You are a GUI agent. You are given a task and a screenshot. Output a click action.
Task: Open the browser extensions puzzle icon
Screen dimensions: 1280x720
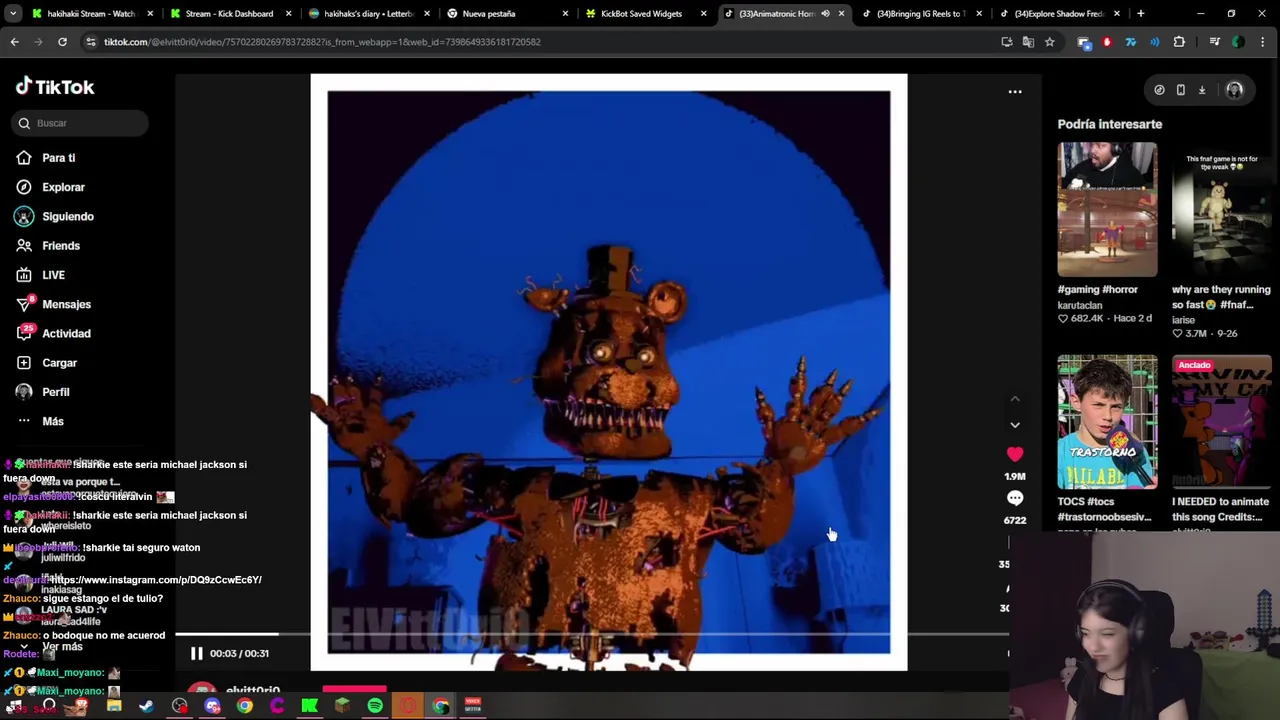(x=1179, y=42)
